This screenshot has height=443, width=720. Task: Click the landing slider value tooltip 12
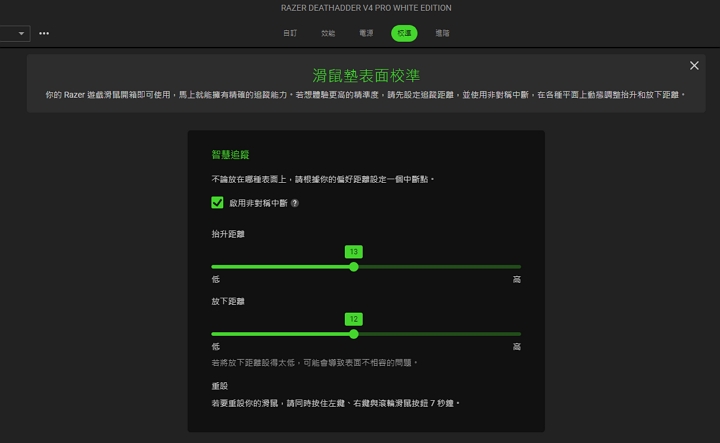pyautogui.click(x=354, y=319)
